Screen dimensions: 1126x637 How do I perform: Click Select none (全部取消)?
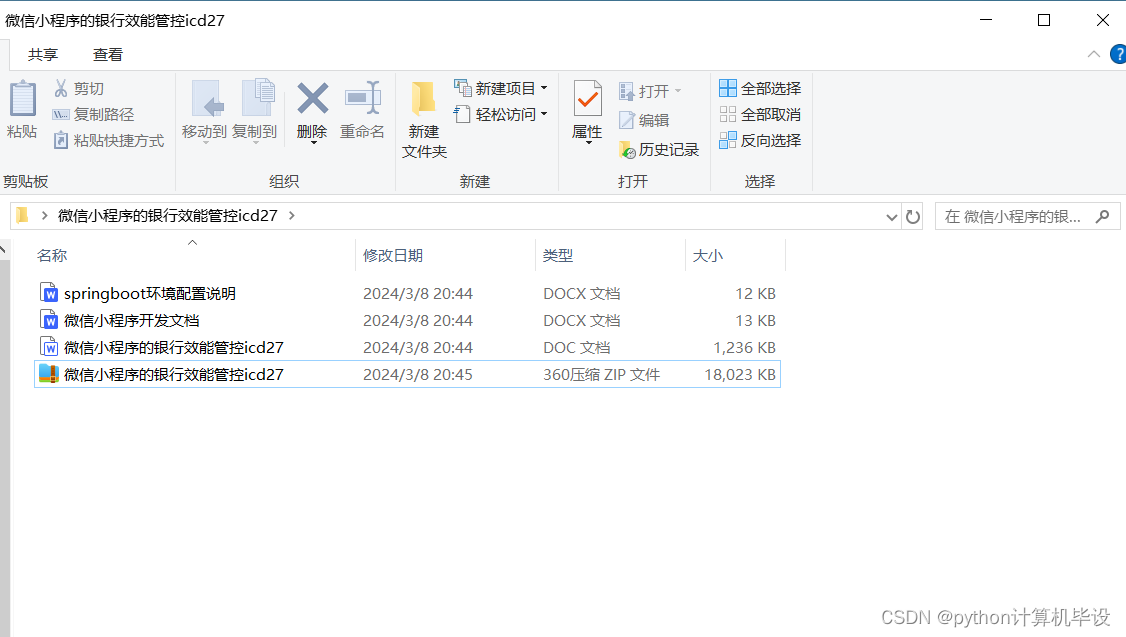click(x=760, y=114)
